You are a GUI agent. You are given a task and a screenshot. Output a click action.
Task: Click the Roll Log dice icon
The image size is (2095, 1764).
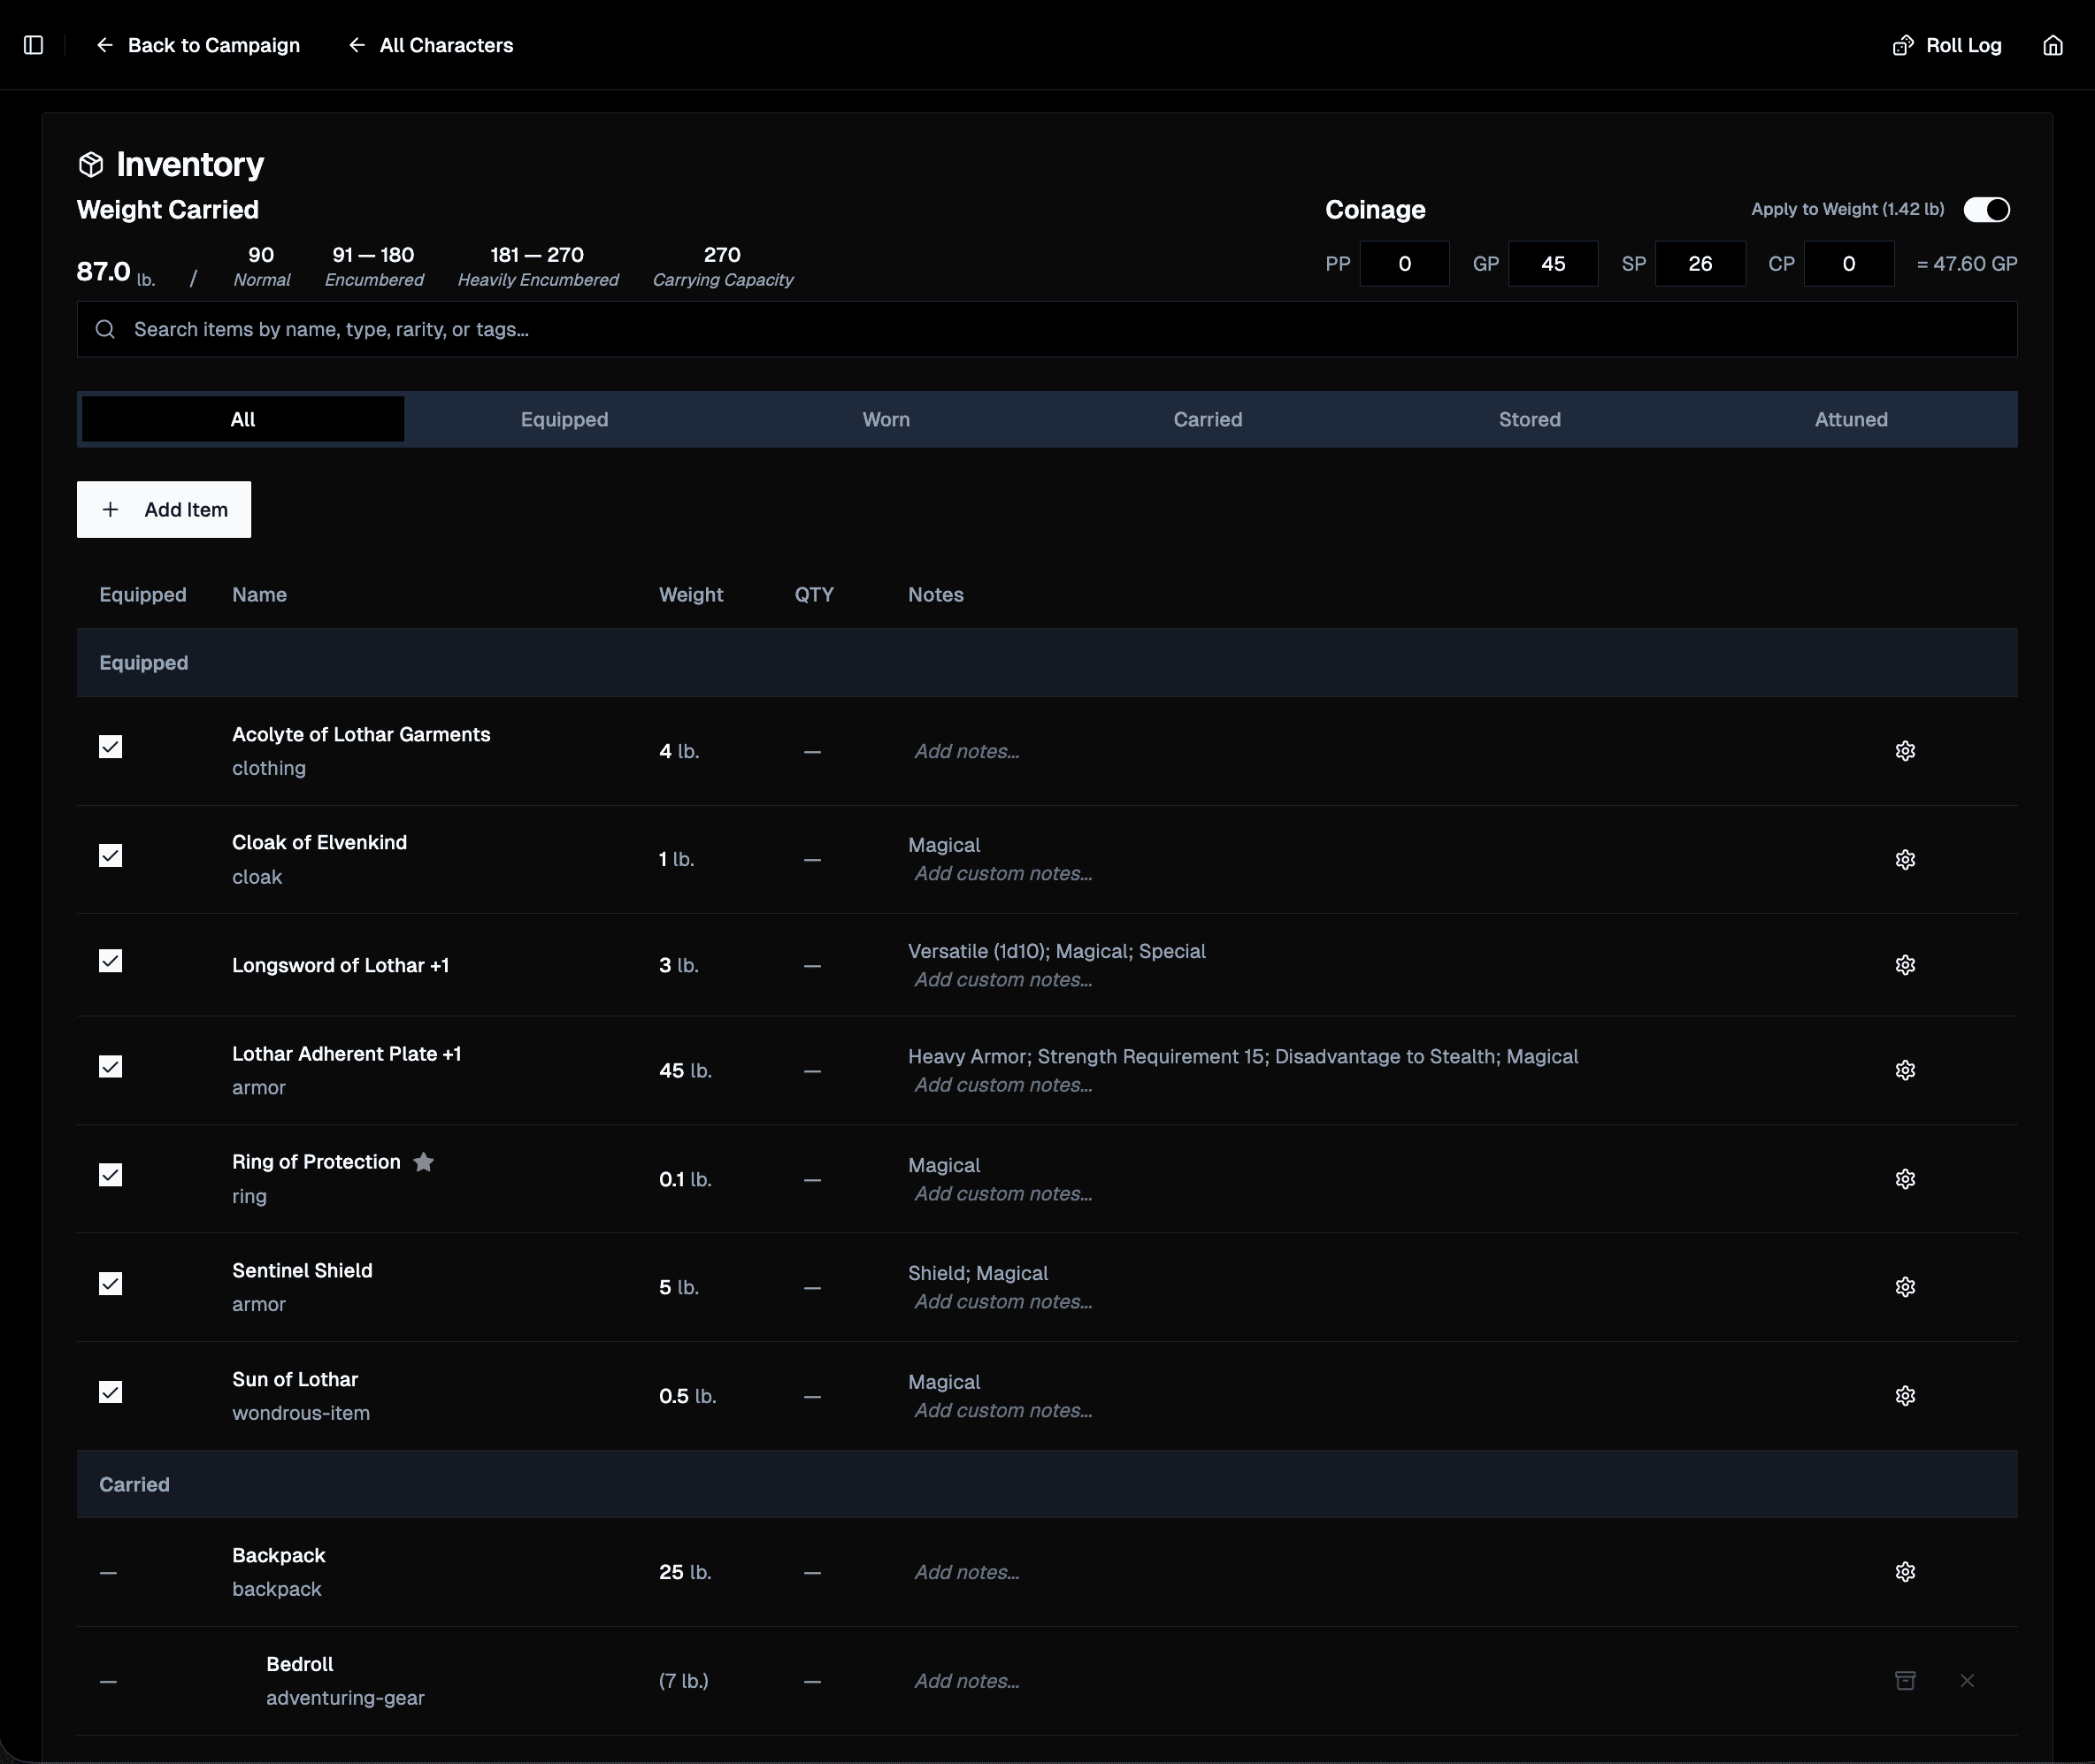point(1902,45)
